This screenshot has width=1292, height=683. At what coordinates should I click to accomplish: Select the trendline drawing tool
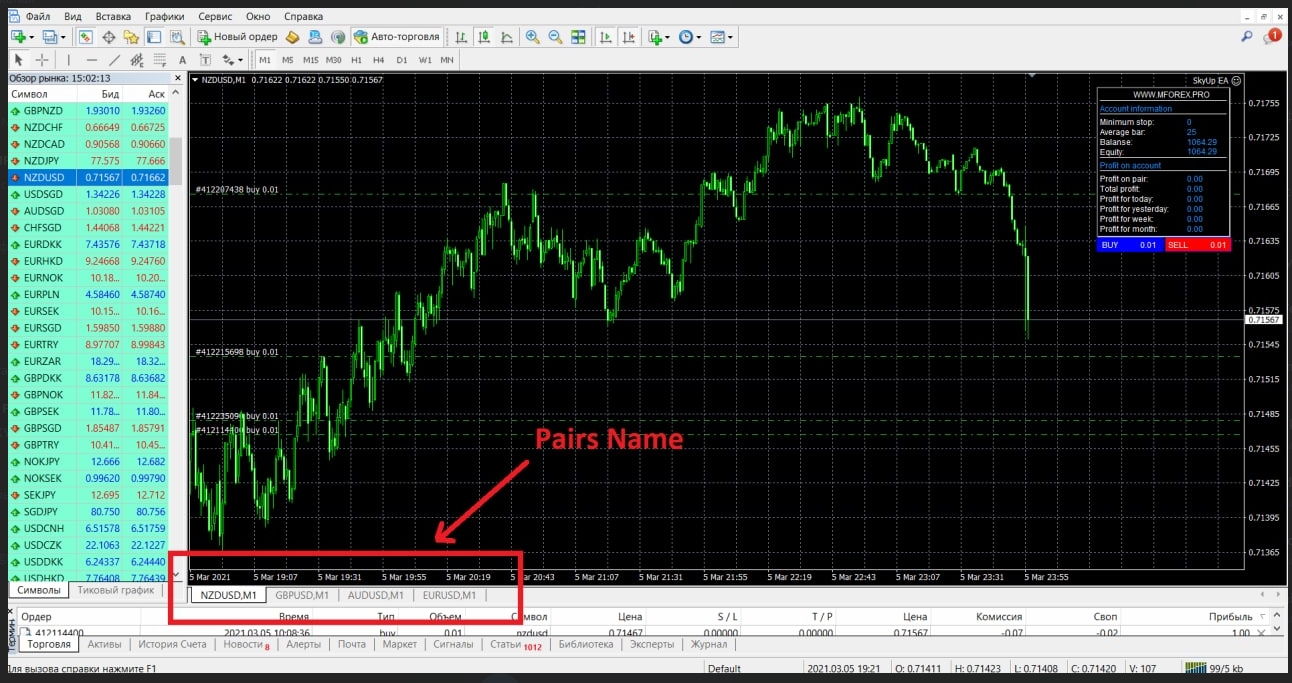[x=114, y=60]
